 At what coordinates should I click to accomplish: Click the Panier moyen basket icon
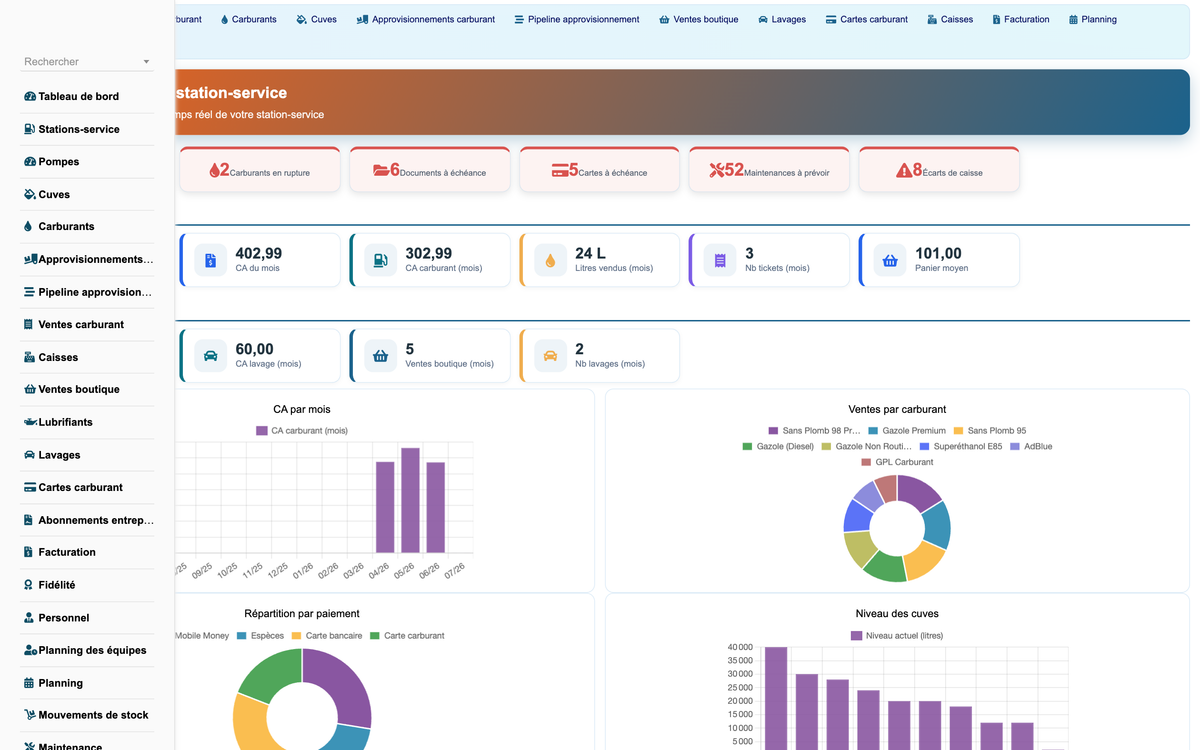[x=890, y=260]
